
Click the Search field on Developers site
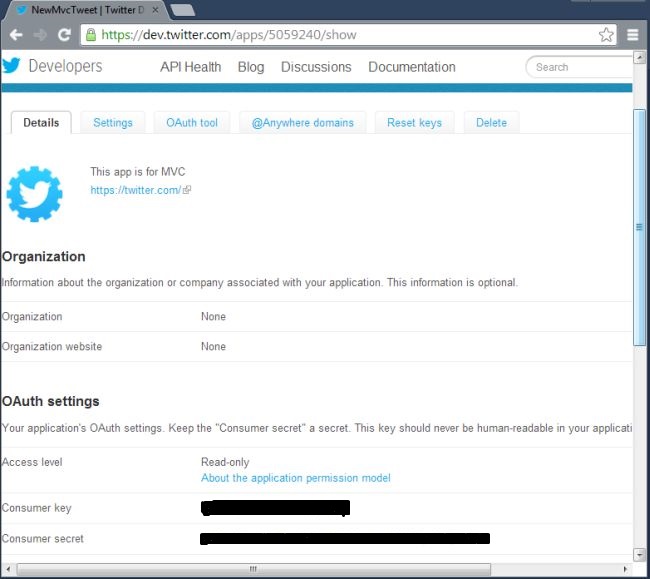coord(580,67)
